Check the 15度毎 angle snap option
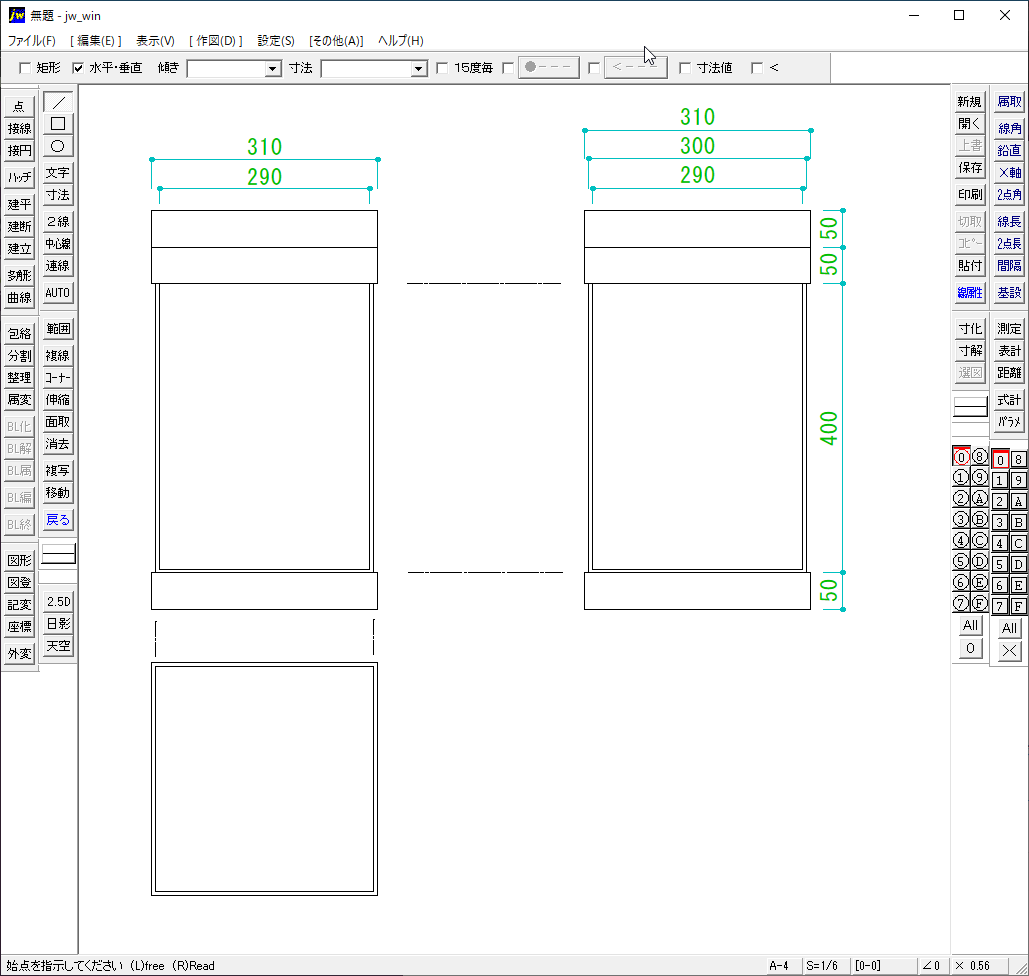Screen dimensions: 1029x976 441,67
